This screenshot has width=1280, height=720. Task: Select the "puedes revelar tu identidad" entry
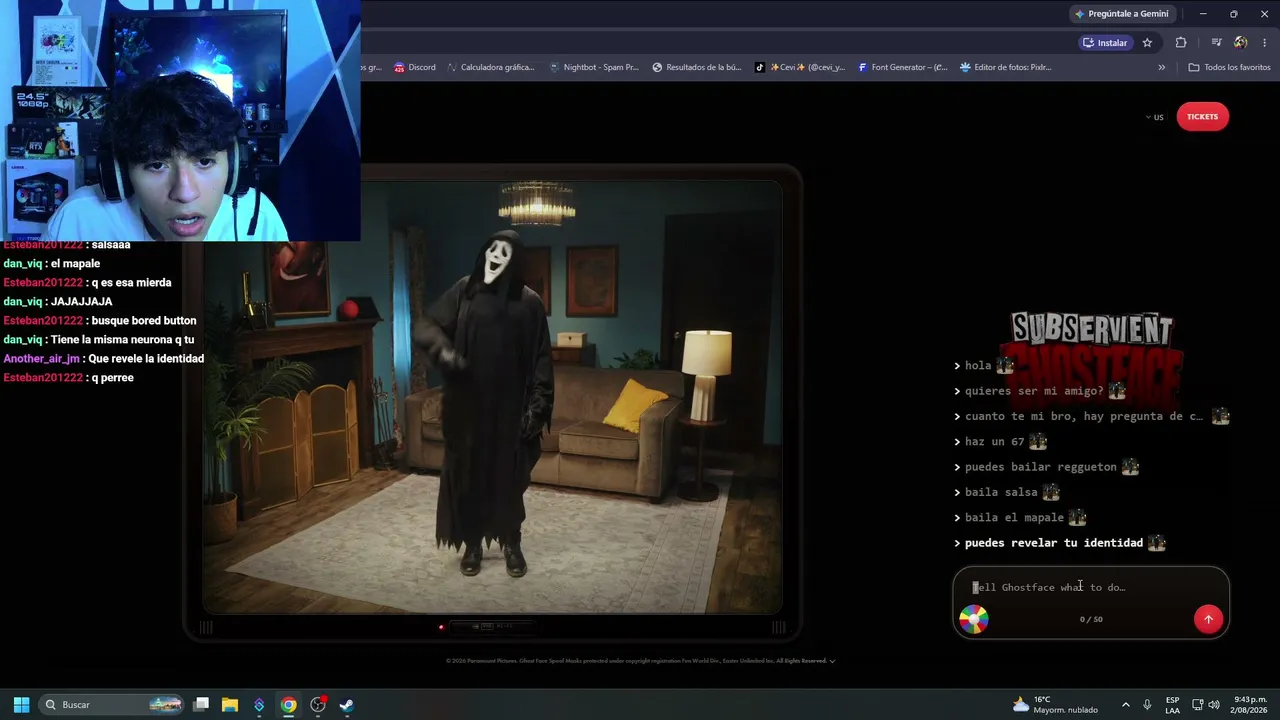pos(1060,543)
